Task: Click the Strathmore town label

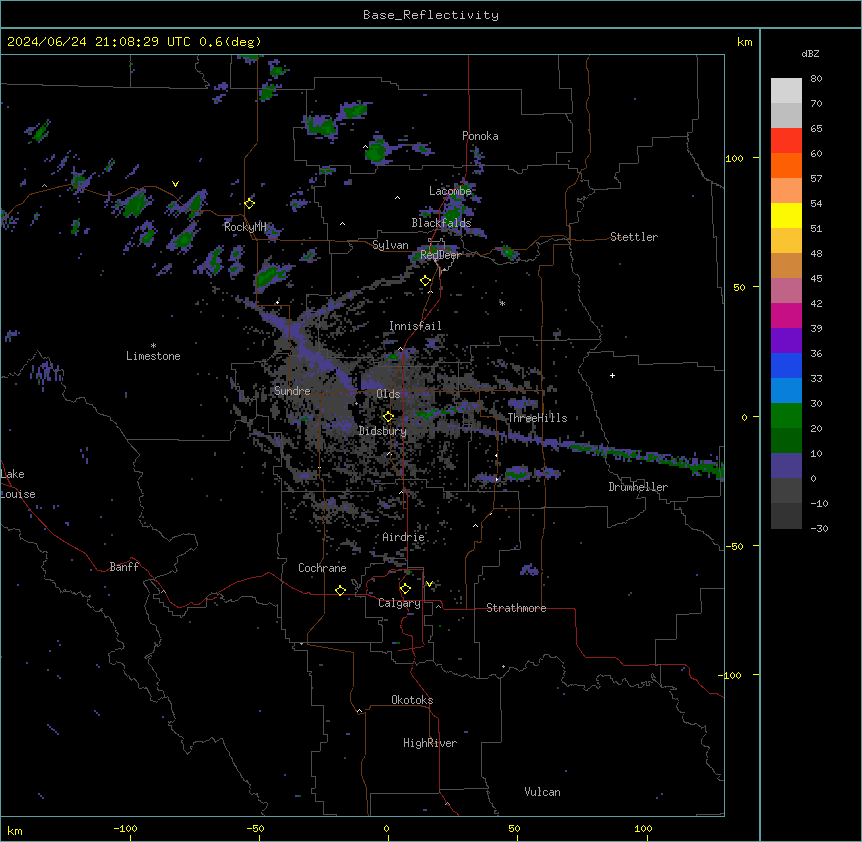Action: coord(516,608)
